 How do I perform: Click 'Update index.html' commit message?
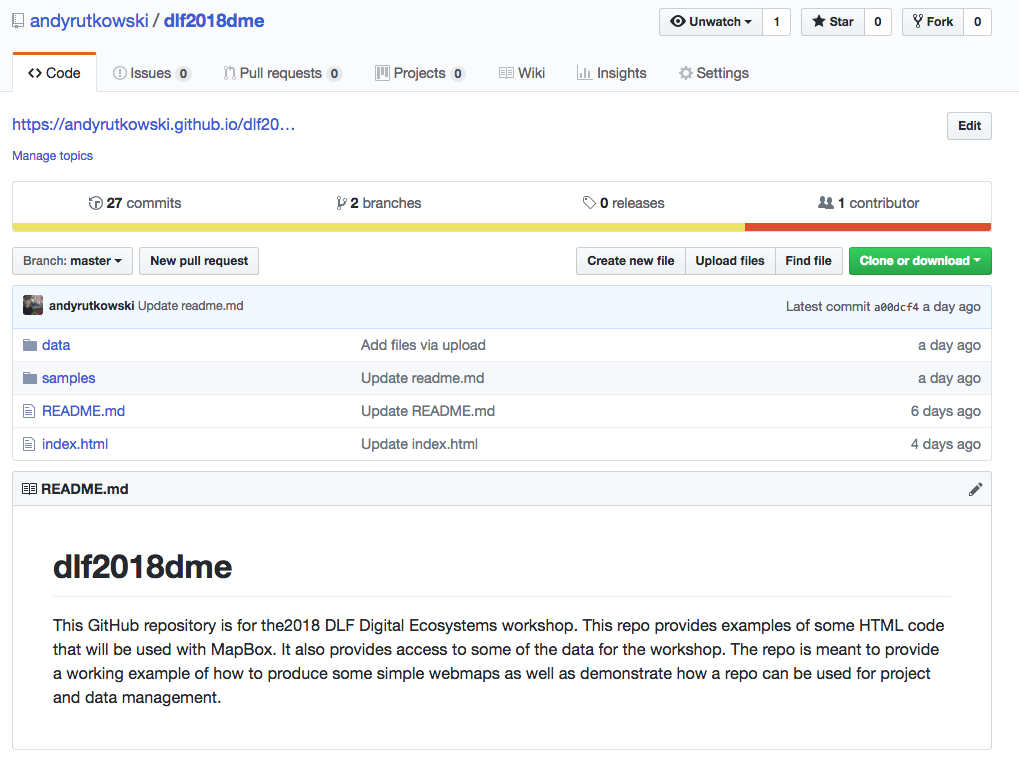pyautogui.click(x=419, y=445)
